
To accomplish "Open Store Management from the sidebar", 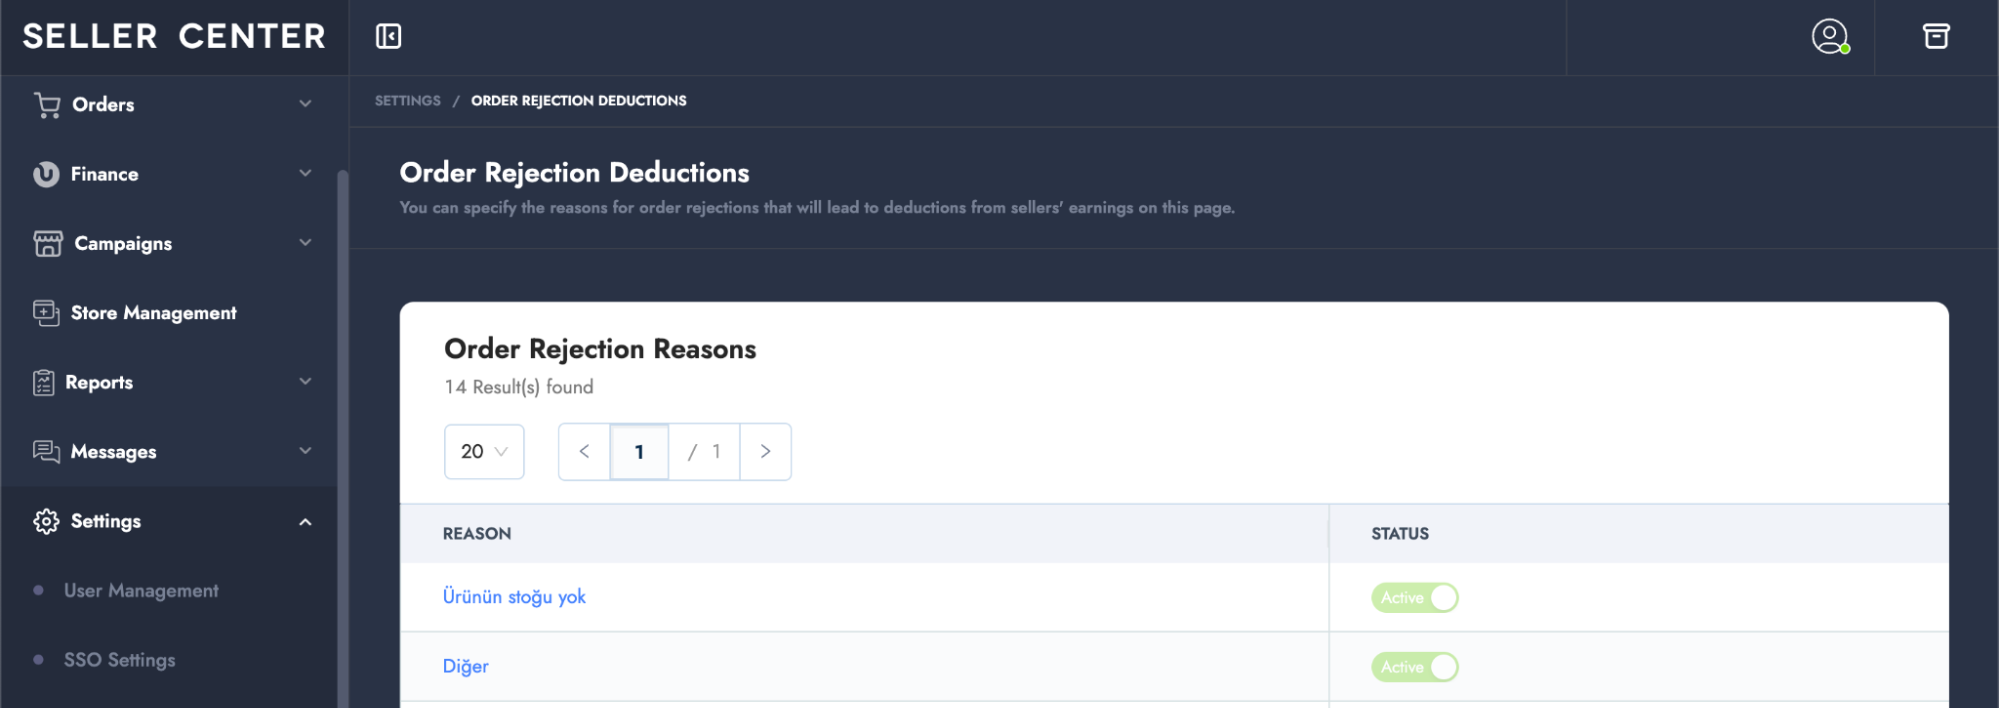I will [153, 313].
